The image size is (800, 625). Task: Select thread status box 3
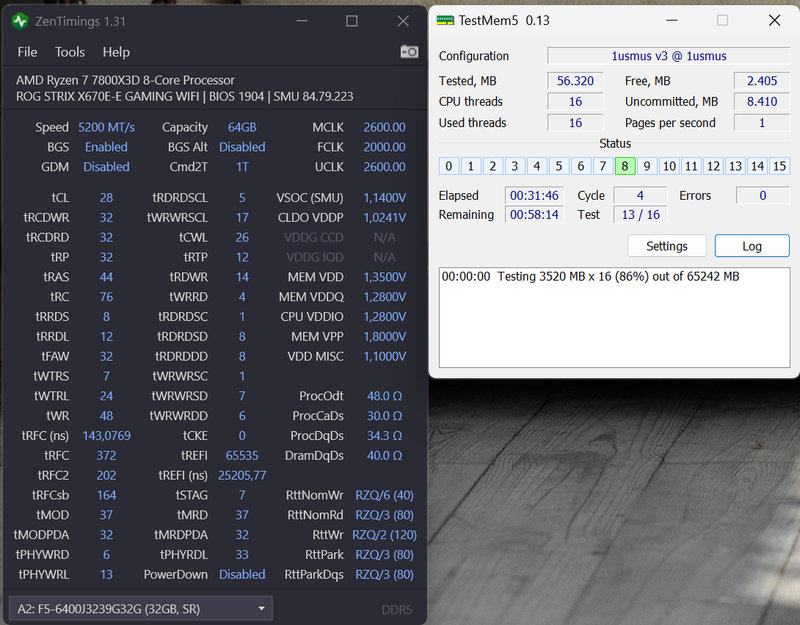tap(514, 166)
